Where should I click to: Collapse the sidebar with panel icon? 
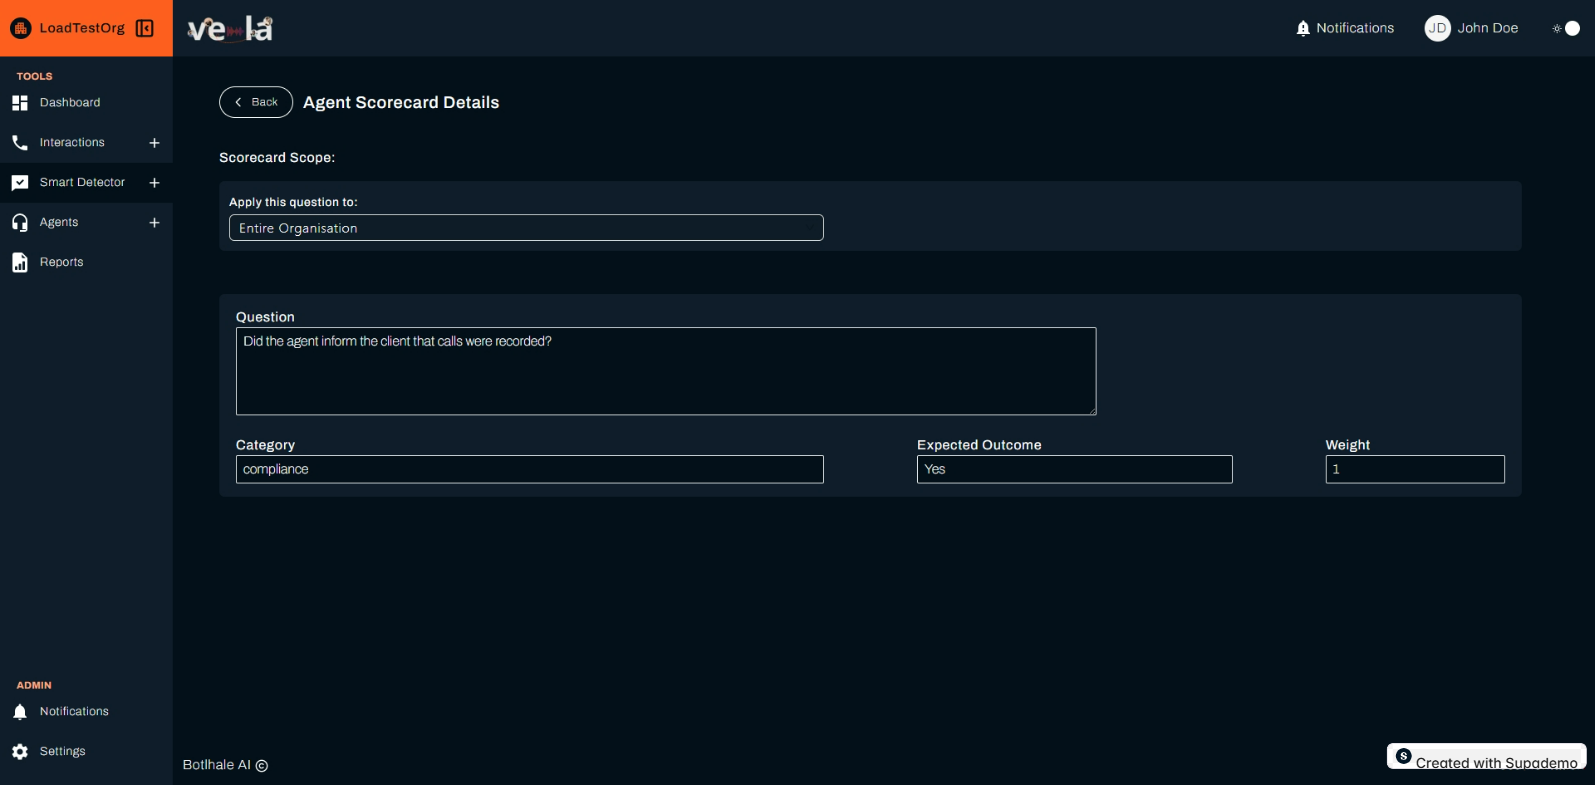[x=145, y=28]
